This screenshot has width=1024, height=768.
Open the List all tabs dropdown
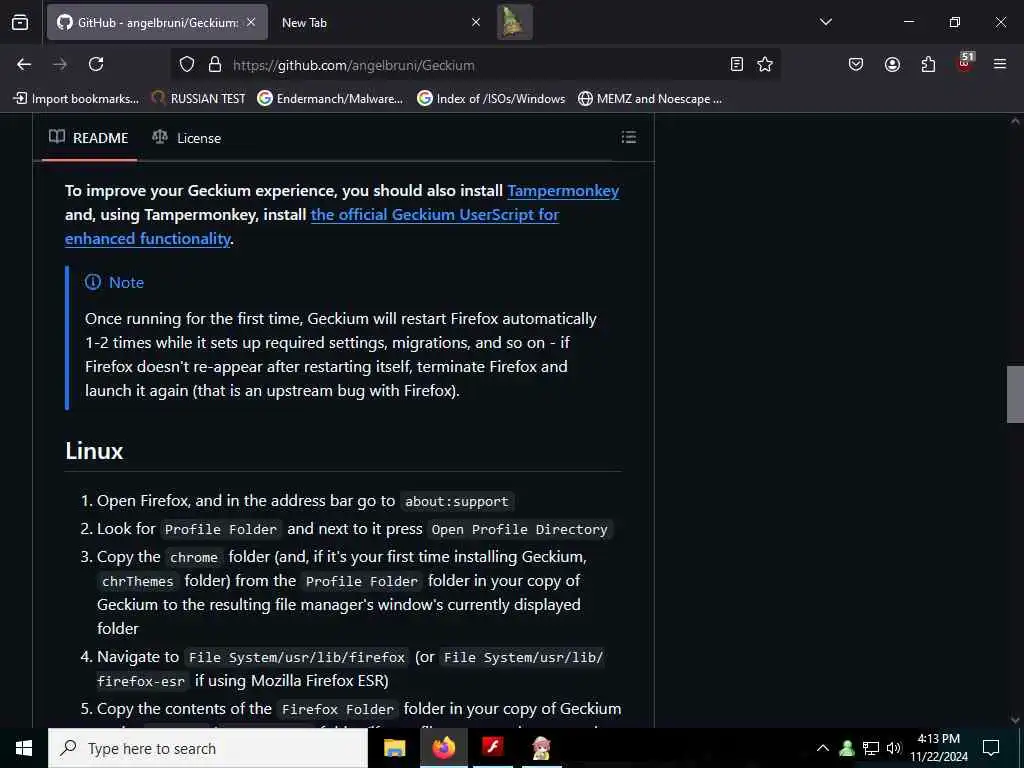pyautogui.click(x=826, y=22)
